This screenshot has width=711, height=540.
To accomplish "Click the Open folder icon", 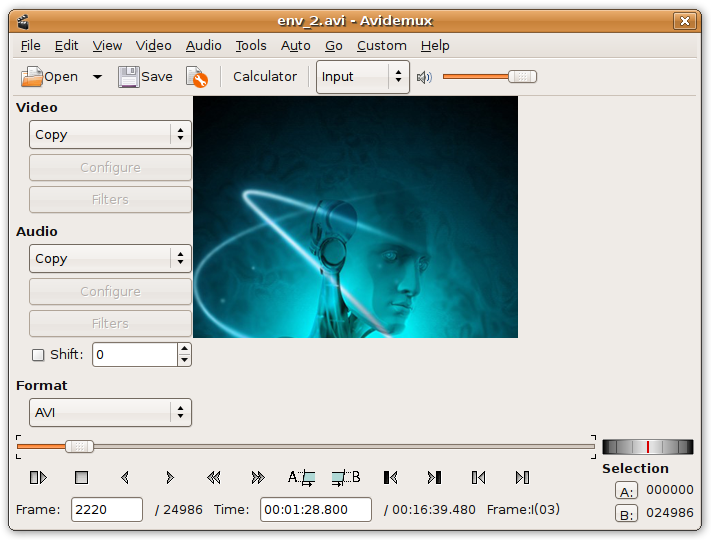I will click(32, 77).
